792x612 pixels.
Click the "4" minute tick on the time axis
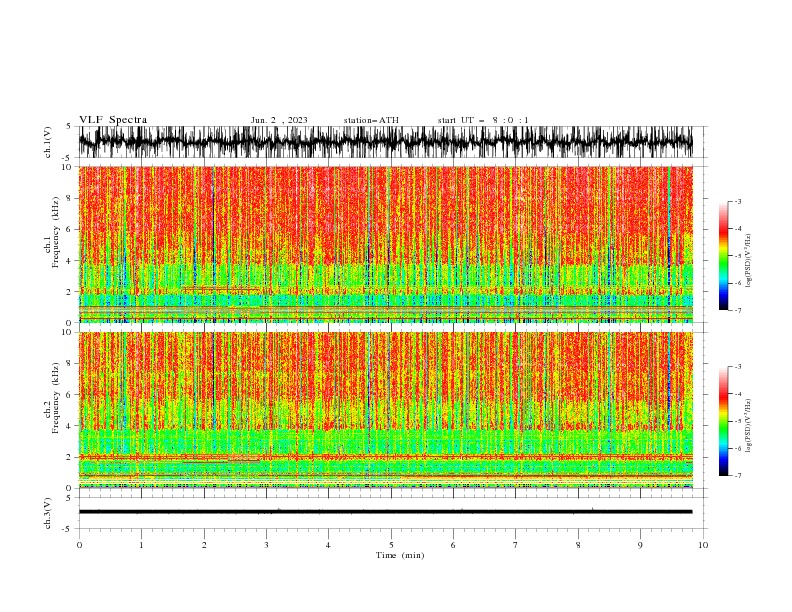(x=328, y=545)
